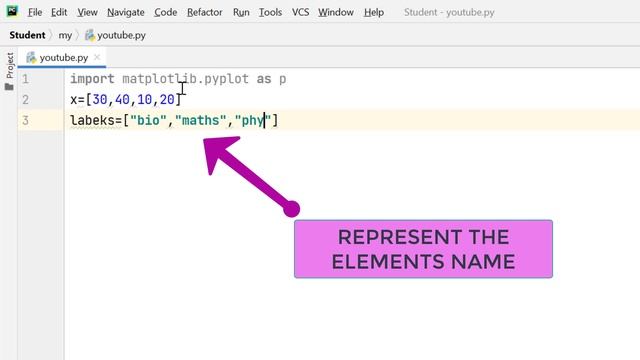Screen dimensions: 640x360
Task: Click the keyword as on line 1
Action: point(264,79)
